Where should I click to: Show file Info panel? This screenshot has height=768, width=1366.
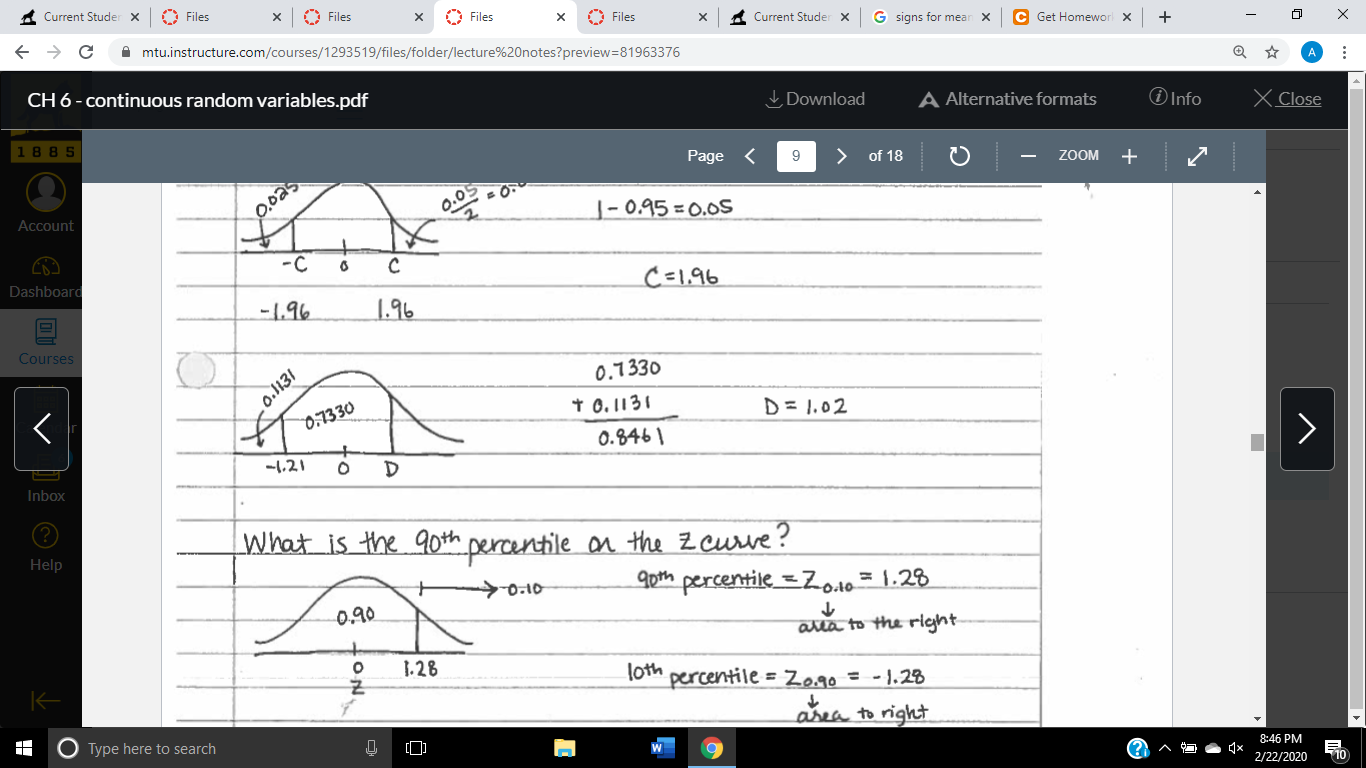tap(1175, 99)
